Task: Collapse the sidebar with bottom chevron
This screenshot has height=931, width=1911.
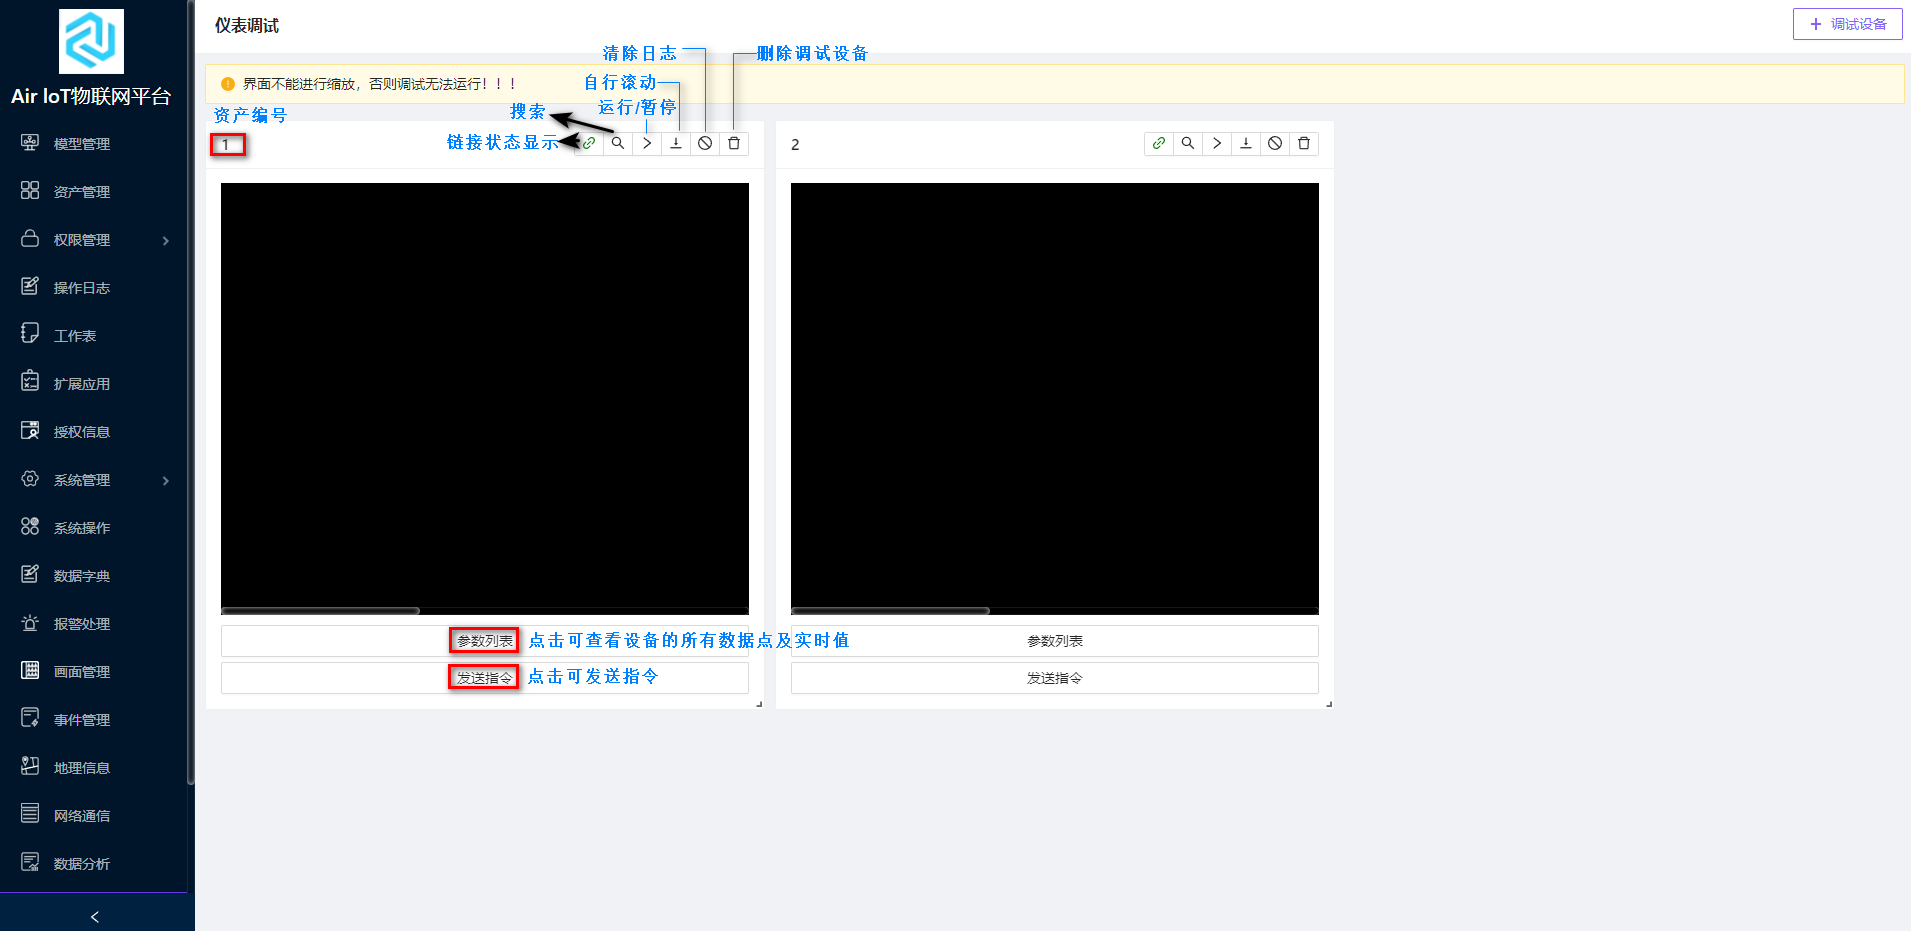Action: (95, 916)
